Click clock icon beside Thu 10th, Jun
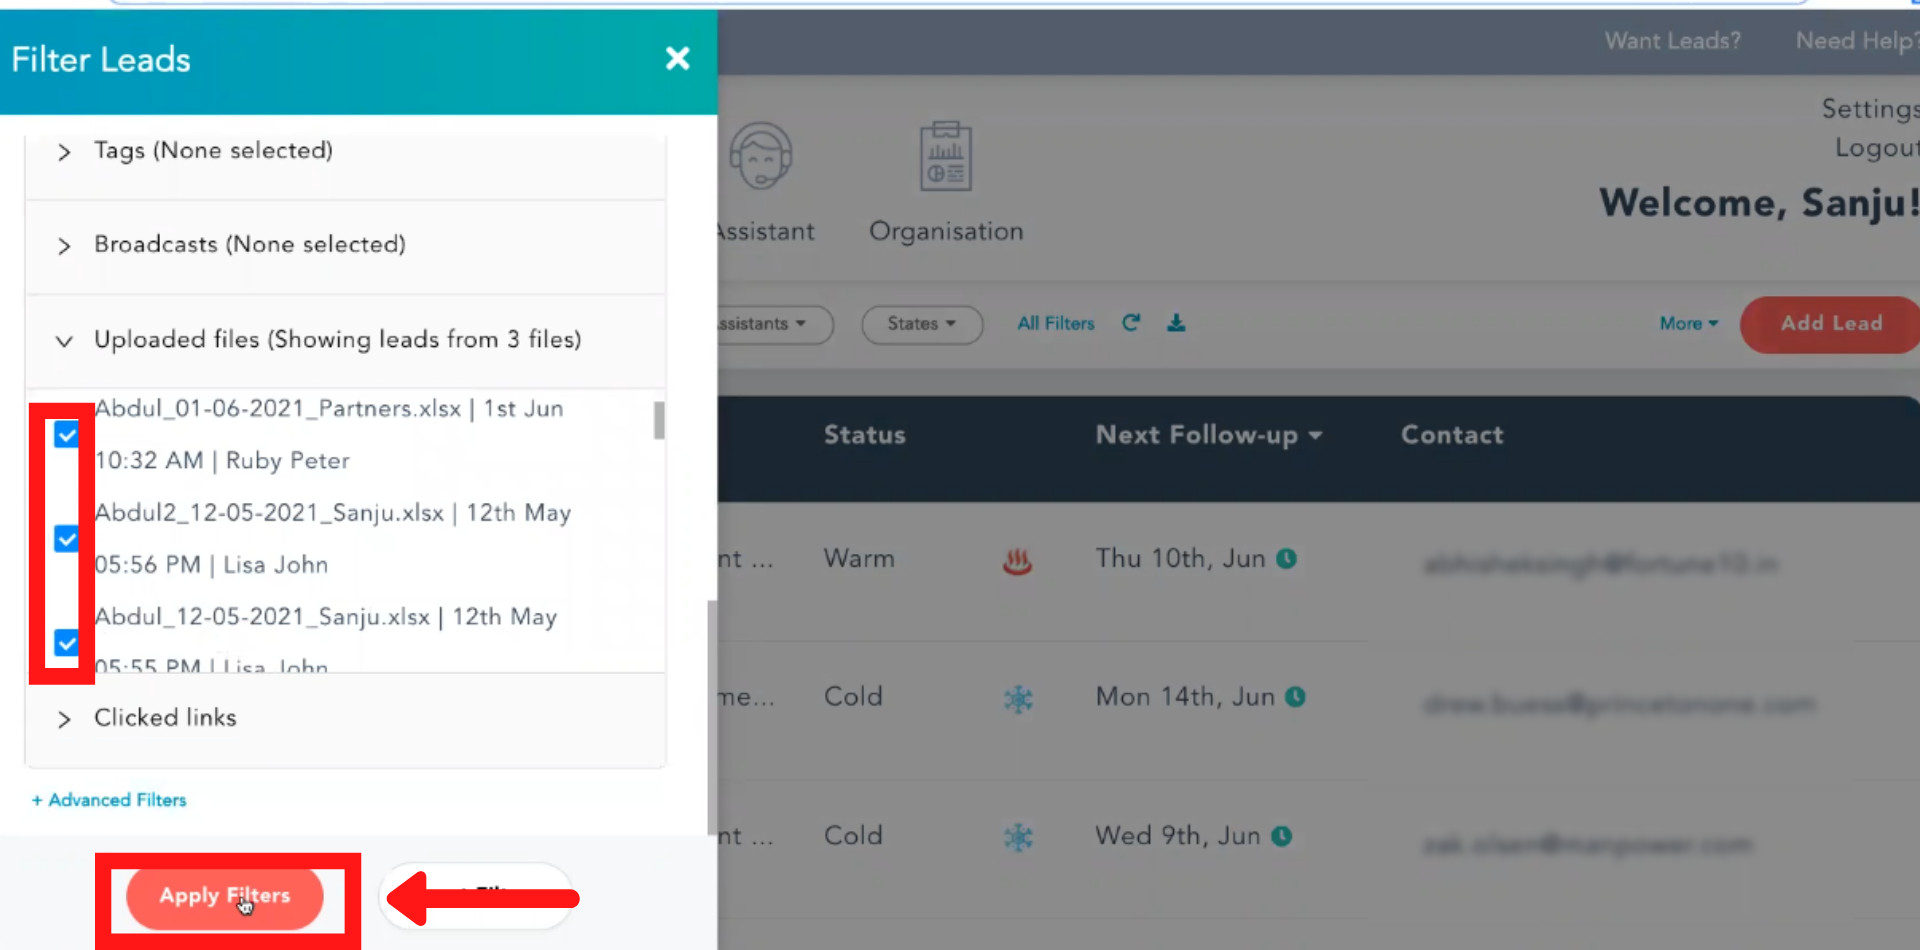The height and width of the screenshot is (950, 1920). (1287, 559)
